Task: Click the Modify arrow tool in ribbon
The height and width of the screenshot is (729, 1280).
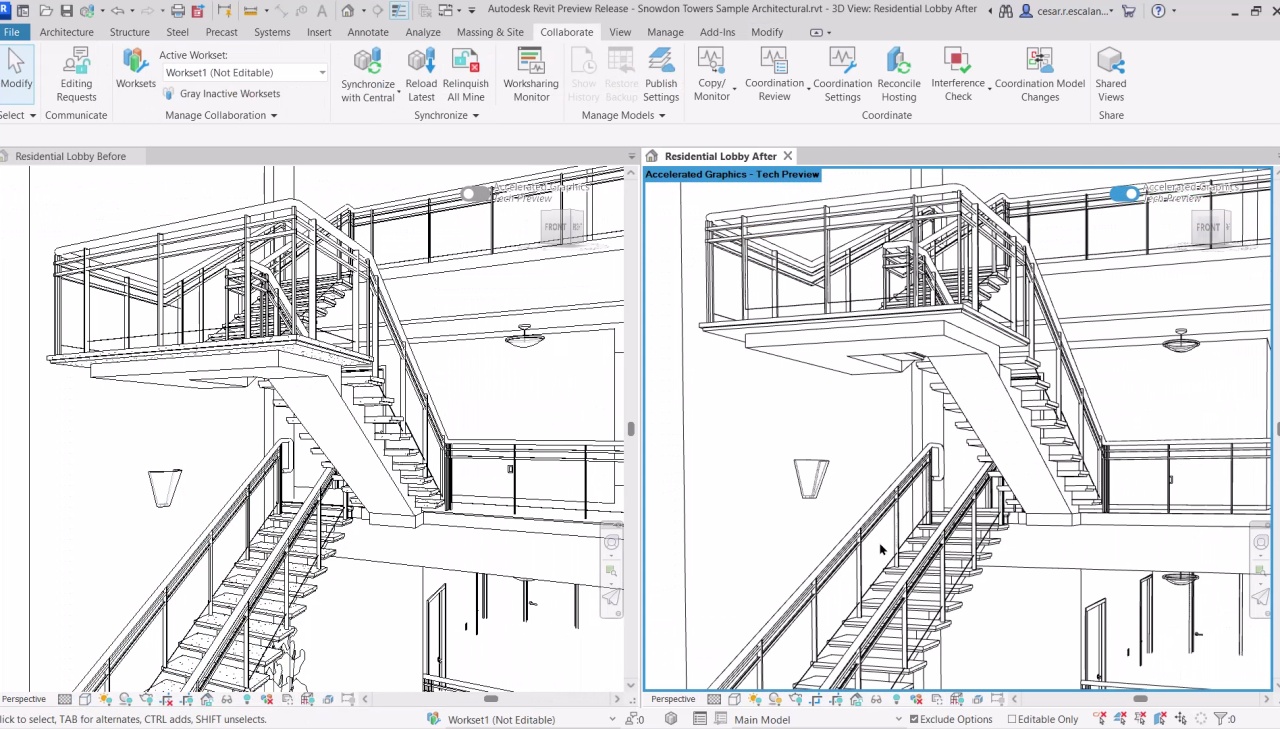Action: coord(16,68)
